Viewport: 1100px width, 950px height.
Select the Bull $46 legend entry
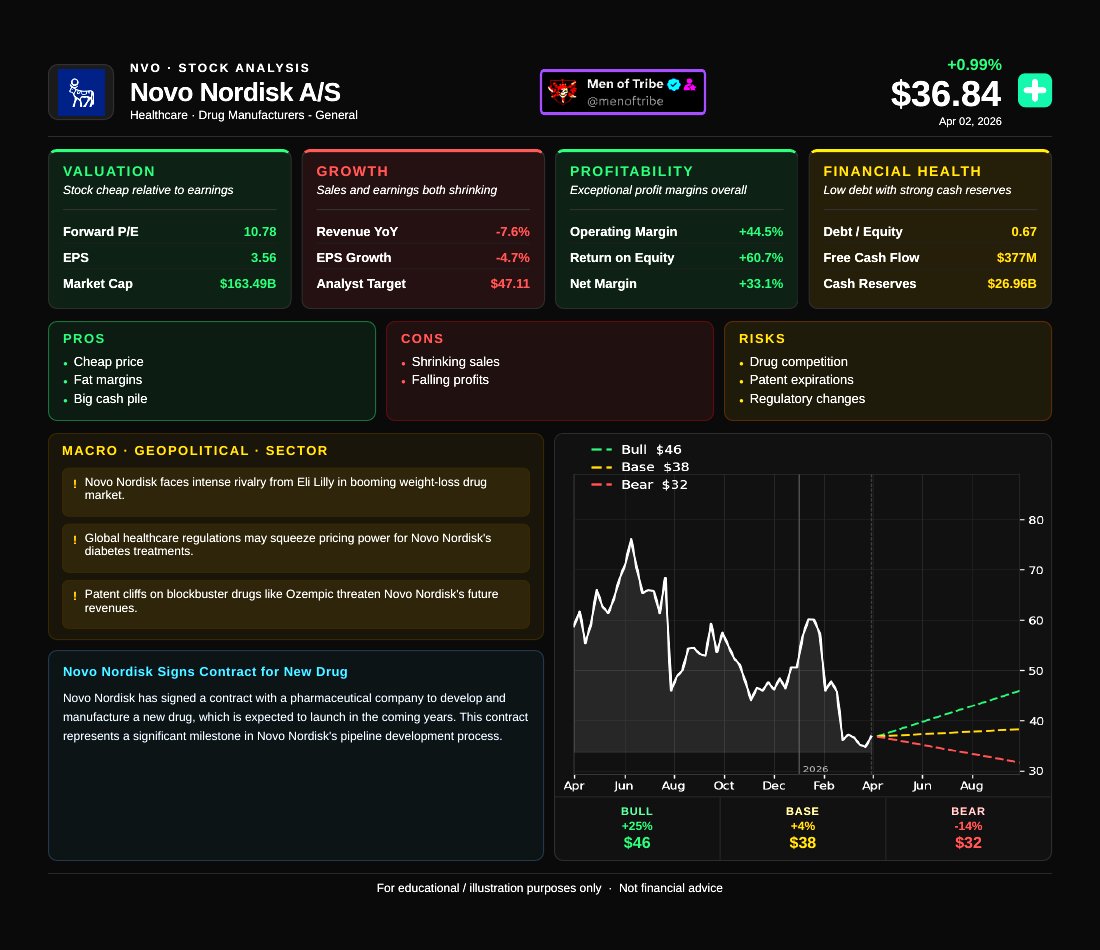pos(636,450)
